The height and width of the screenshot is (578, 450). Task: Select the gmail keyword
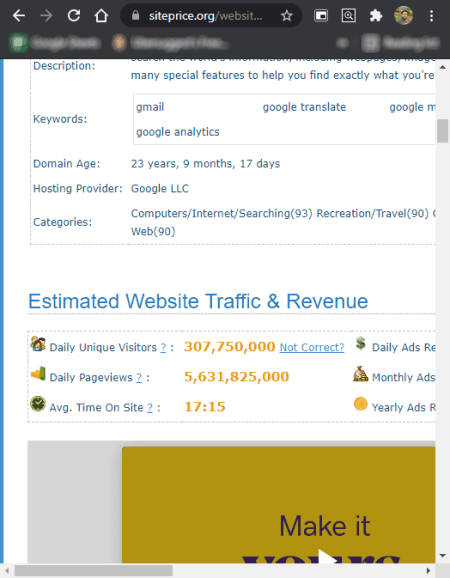point(150,107)
